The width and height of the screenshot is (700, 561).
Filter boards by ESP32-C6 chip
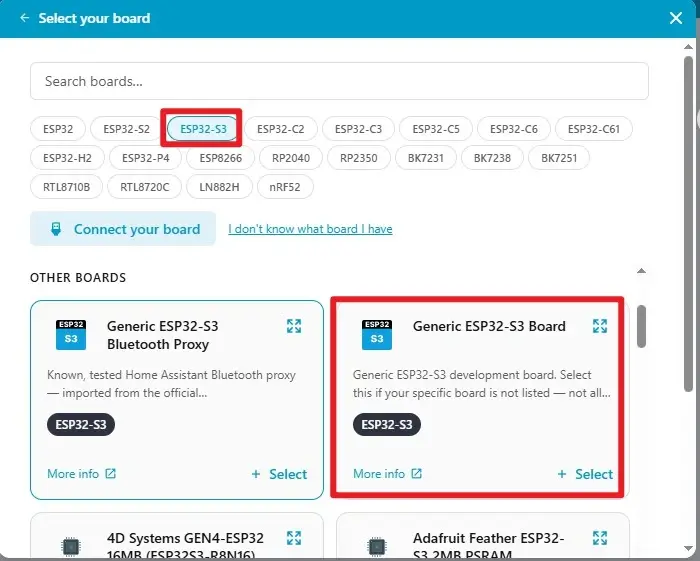point(514,129)
